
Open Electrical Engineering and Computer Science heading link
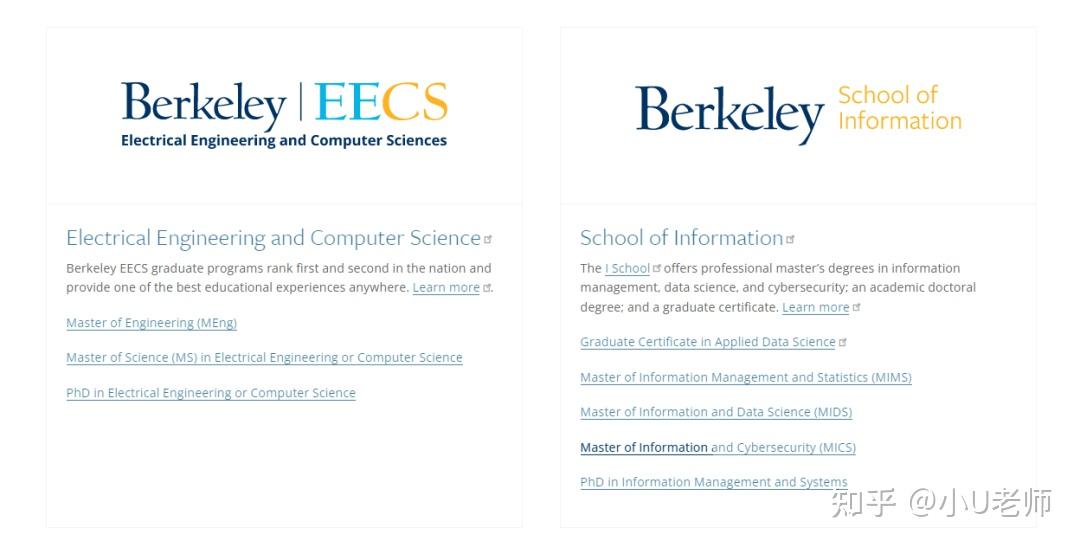pyautogui.click(x=273, y=238)
